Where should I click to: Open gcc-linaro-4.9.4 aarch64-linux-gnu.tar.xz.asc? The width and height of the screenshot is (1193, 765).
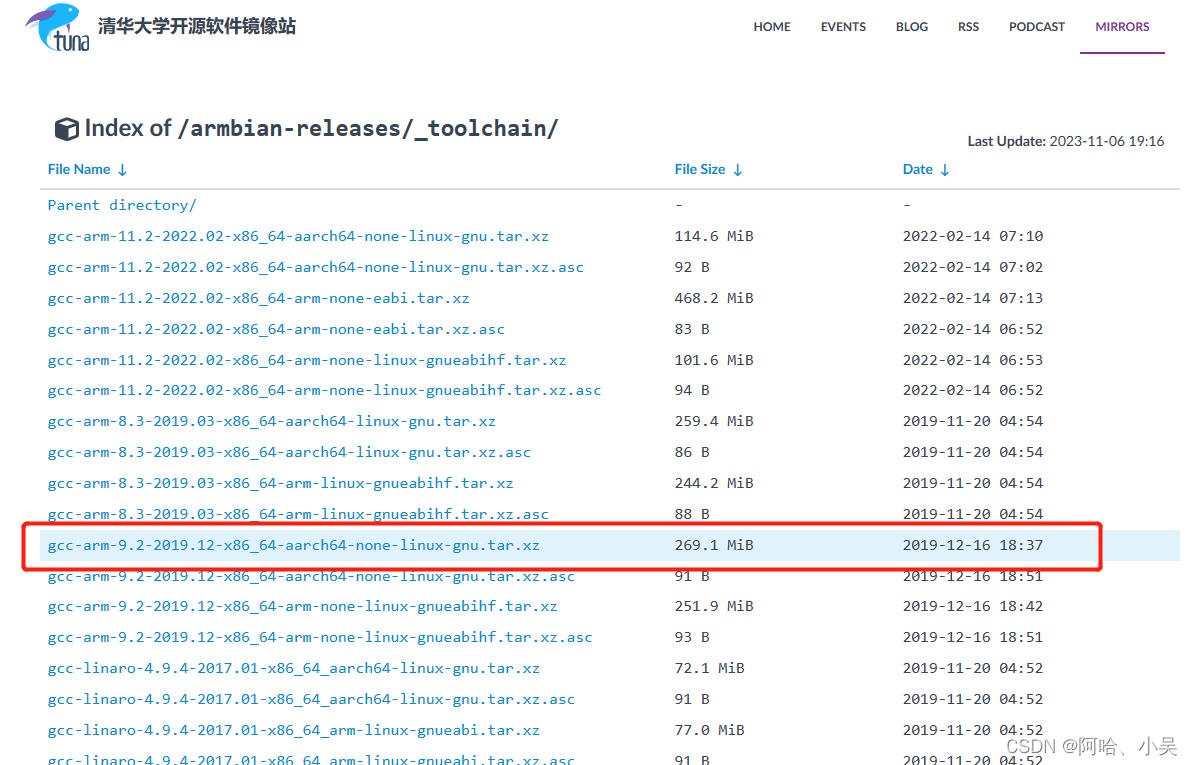click(310, 699)
